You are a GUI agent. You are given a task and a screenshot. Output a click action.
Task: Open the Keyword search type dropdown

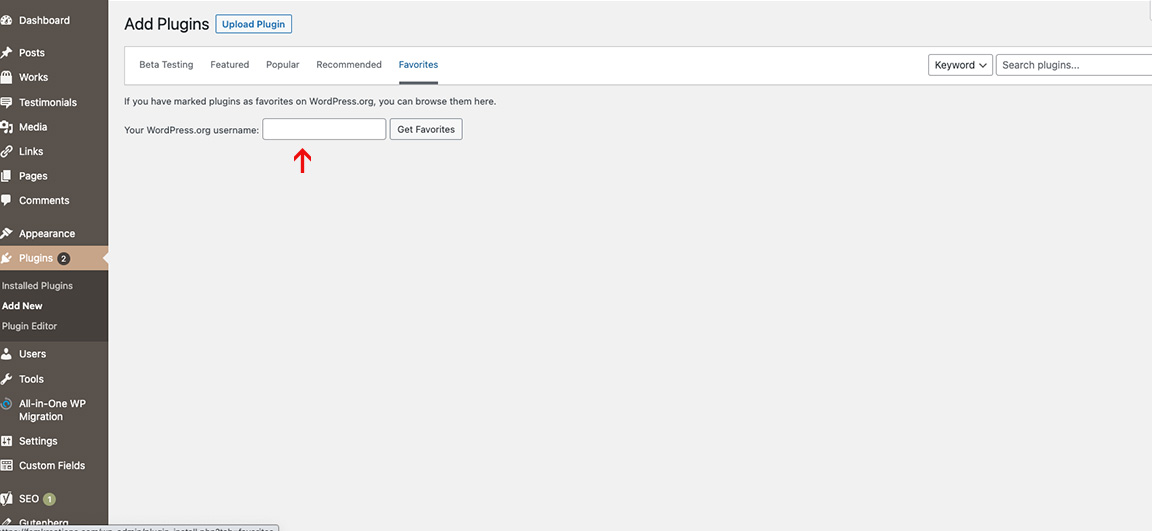(960, 65)
